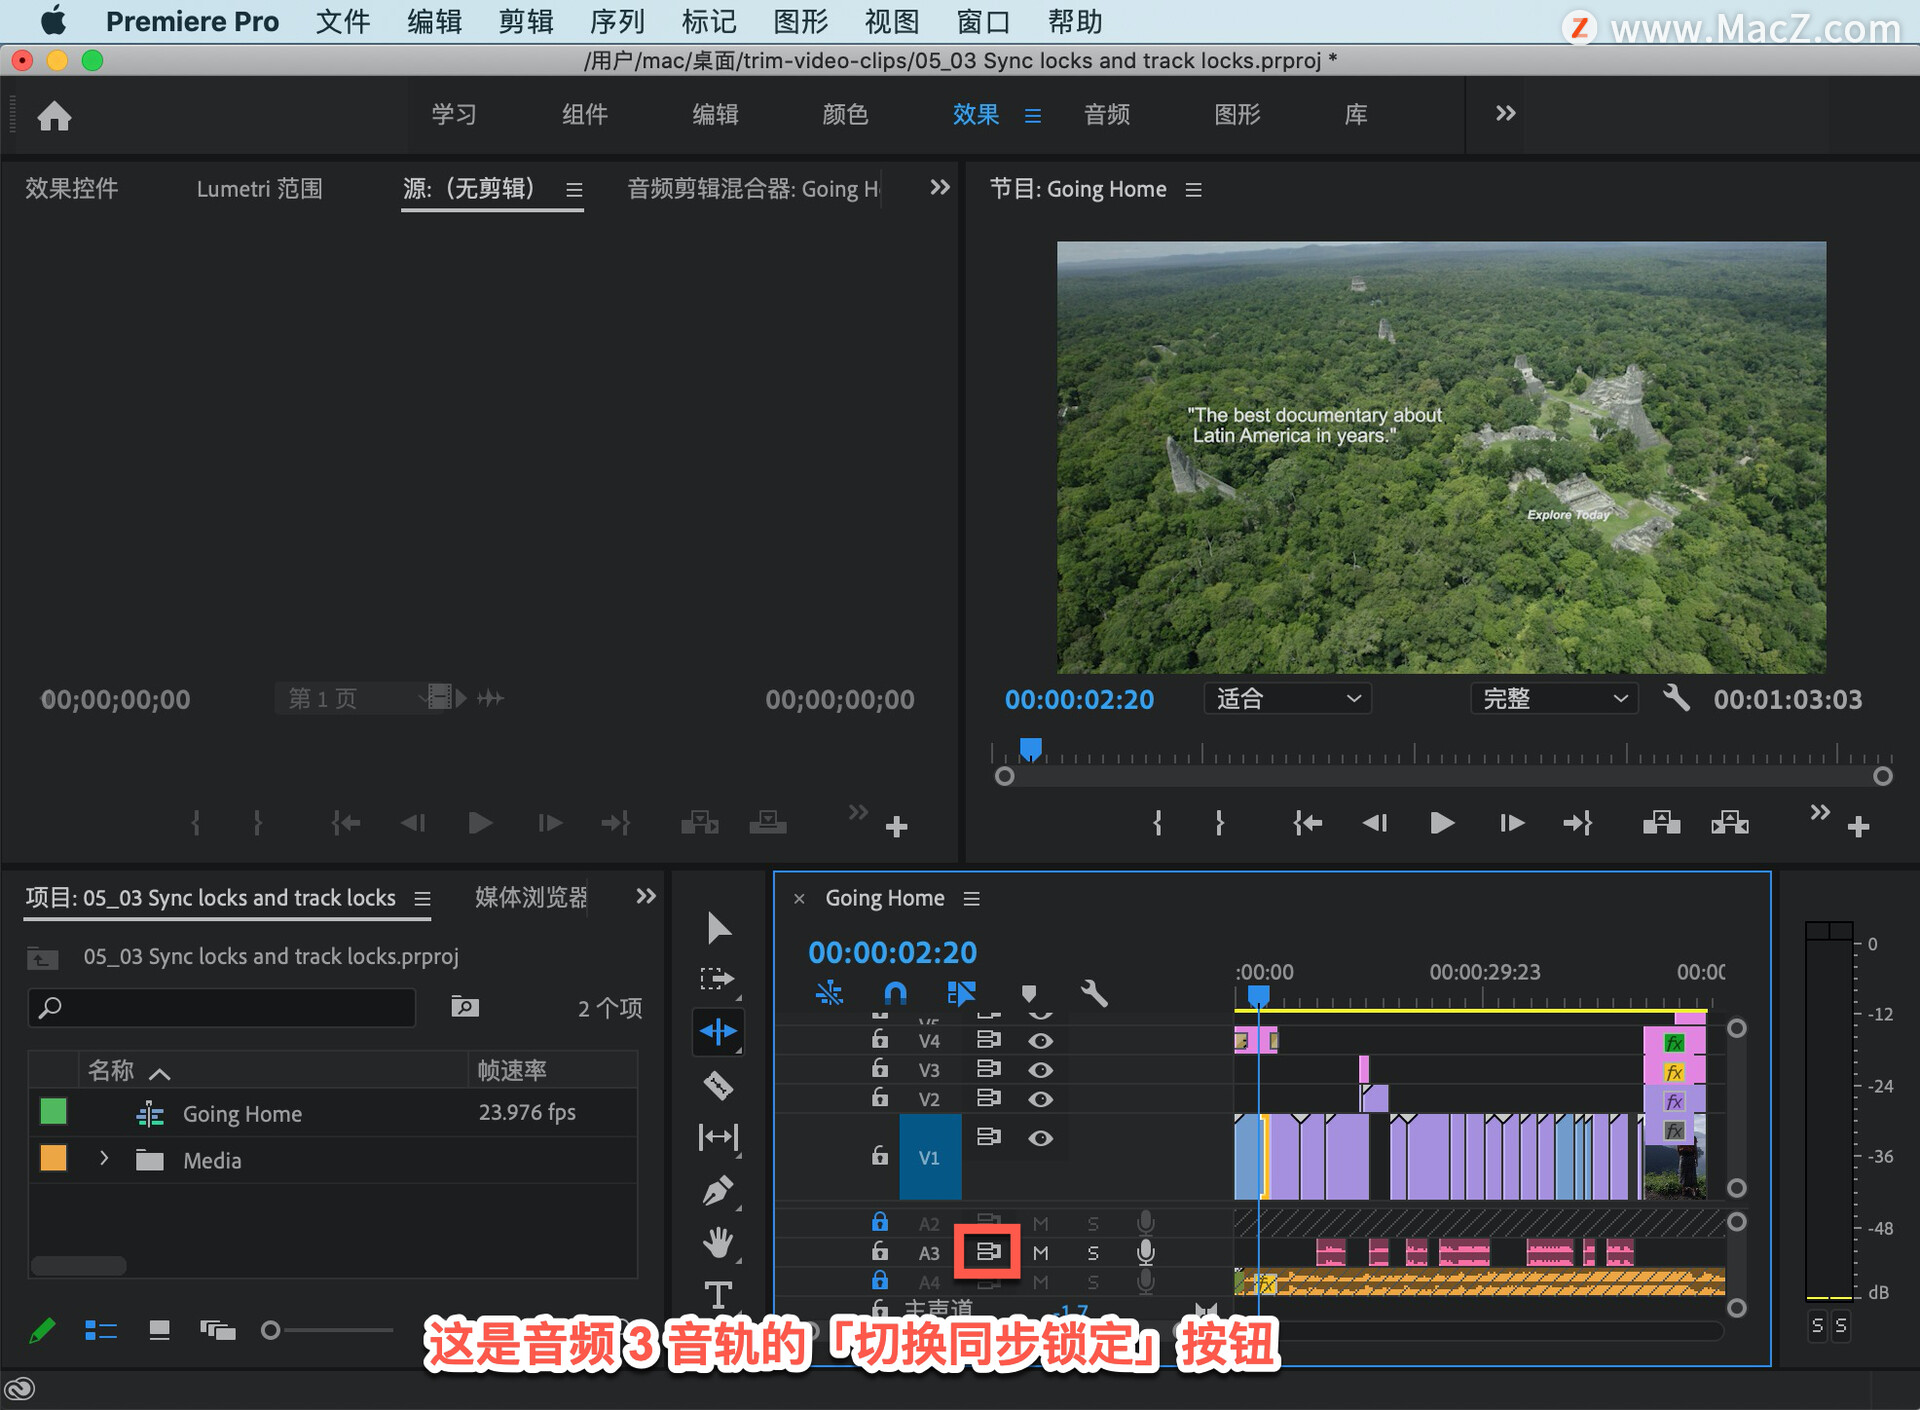Select the Pen tool
Viewport: 1920px width, 1410px height.
click(x=718, y=1190)
